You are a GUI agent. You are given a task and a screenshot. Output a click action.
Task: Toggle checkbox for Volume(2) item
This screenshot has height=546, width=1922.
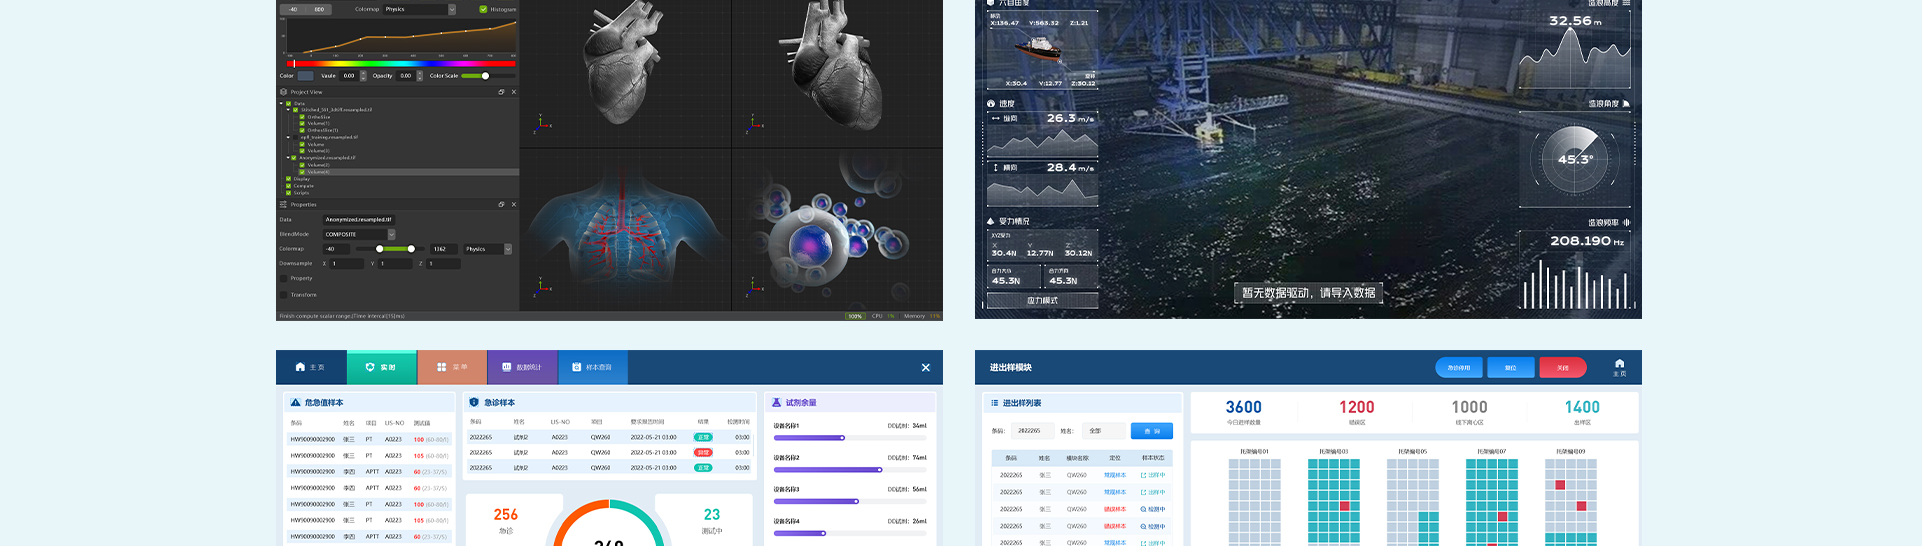point(302,165)
